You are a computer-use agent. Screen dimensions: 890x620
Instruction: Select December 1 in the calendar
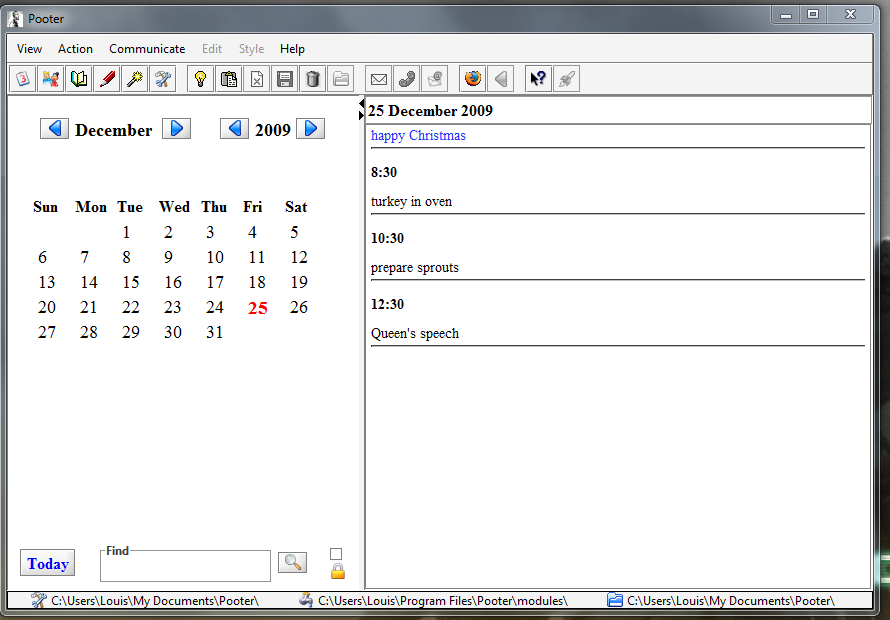pyautogui.click(x=126, y=232)
